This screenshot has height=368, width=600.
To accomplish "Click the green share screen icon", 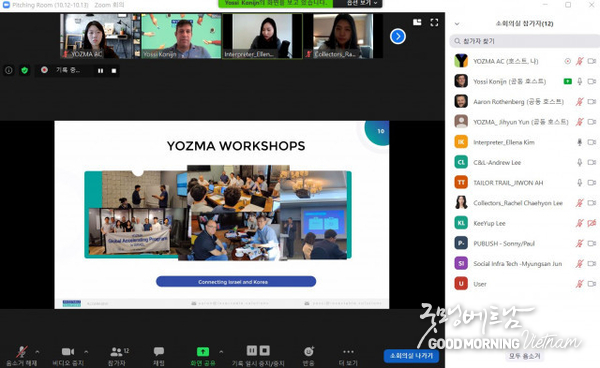I will pos(203,351).
